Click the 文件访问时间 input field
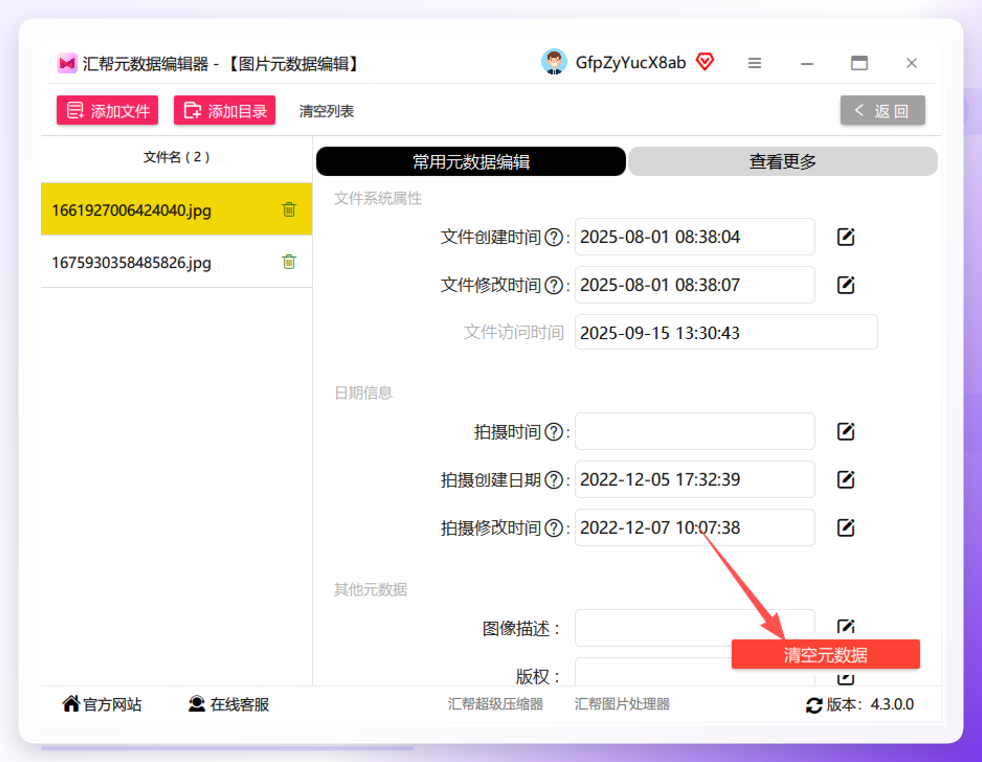 click(x=726, y=332)
